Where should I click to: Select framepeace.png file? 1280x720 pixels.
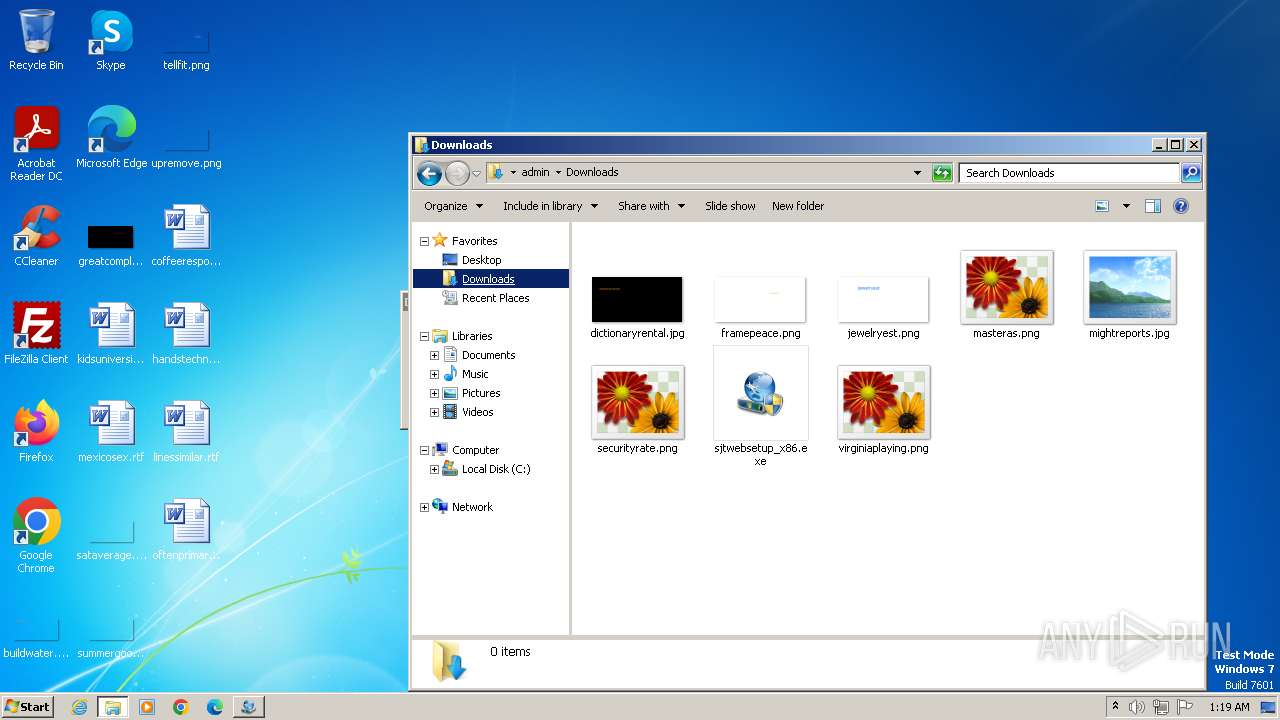click(x=760, y=308)
